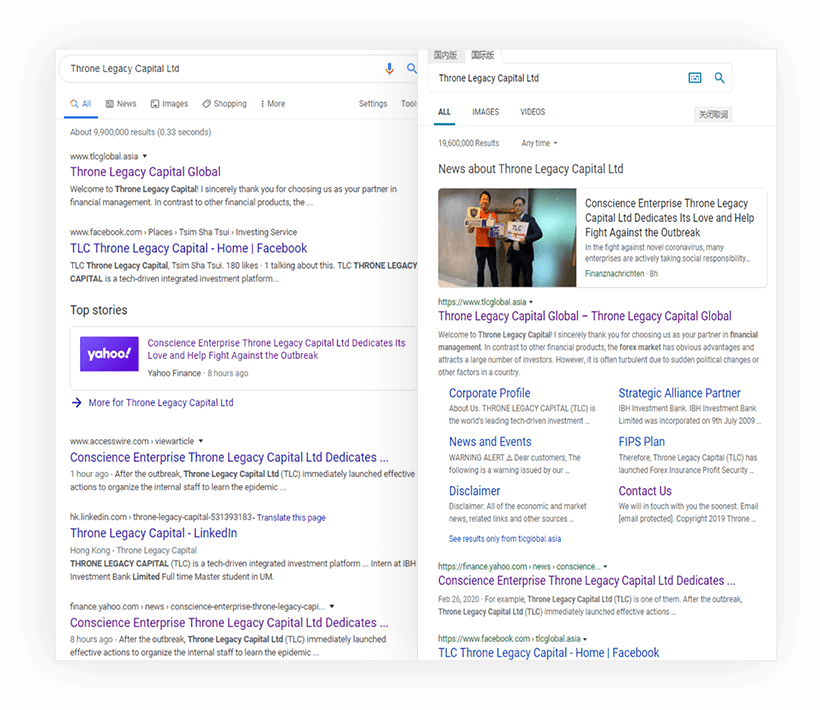This screenshot has width=820, height=710.
Task: Click the Bing news photo thumbnail
Action: 507,238
